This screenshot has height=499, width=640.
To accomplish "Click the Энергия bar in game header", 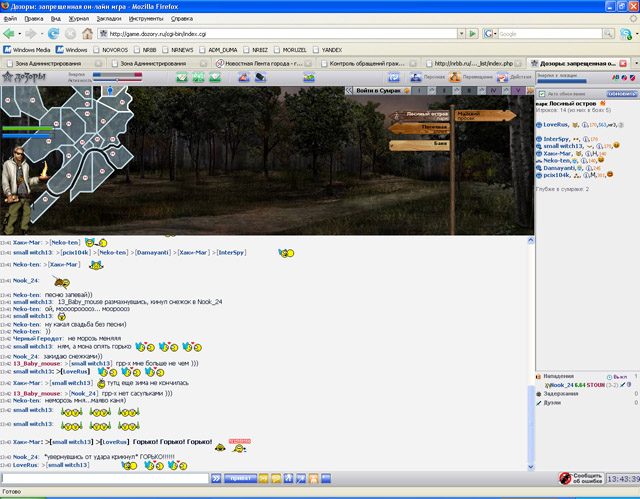I will click(117, 75).
